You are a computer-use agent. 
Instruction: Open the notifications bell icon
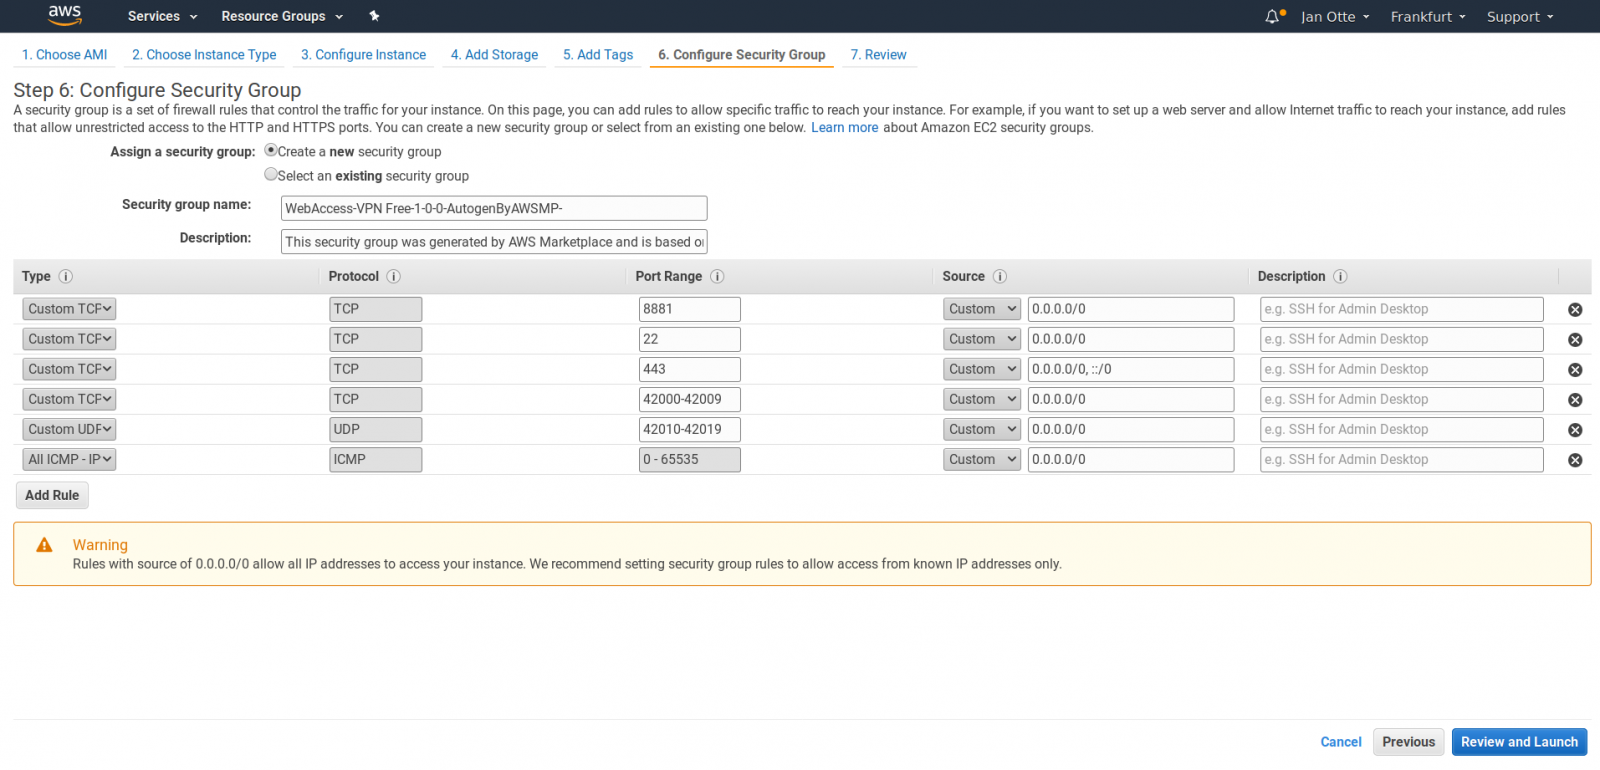tap(1272, 16)
